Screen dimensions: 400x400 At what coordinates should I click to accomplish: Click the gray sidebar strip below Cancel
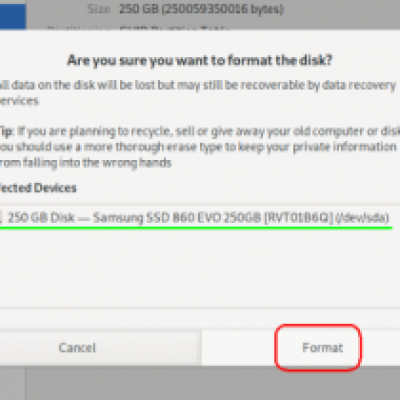13,383
